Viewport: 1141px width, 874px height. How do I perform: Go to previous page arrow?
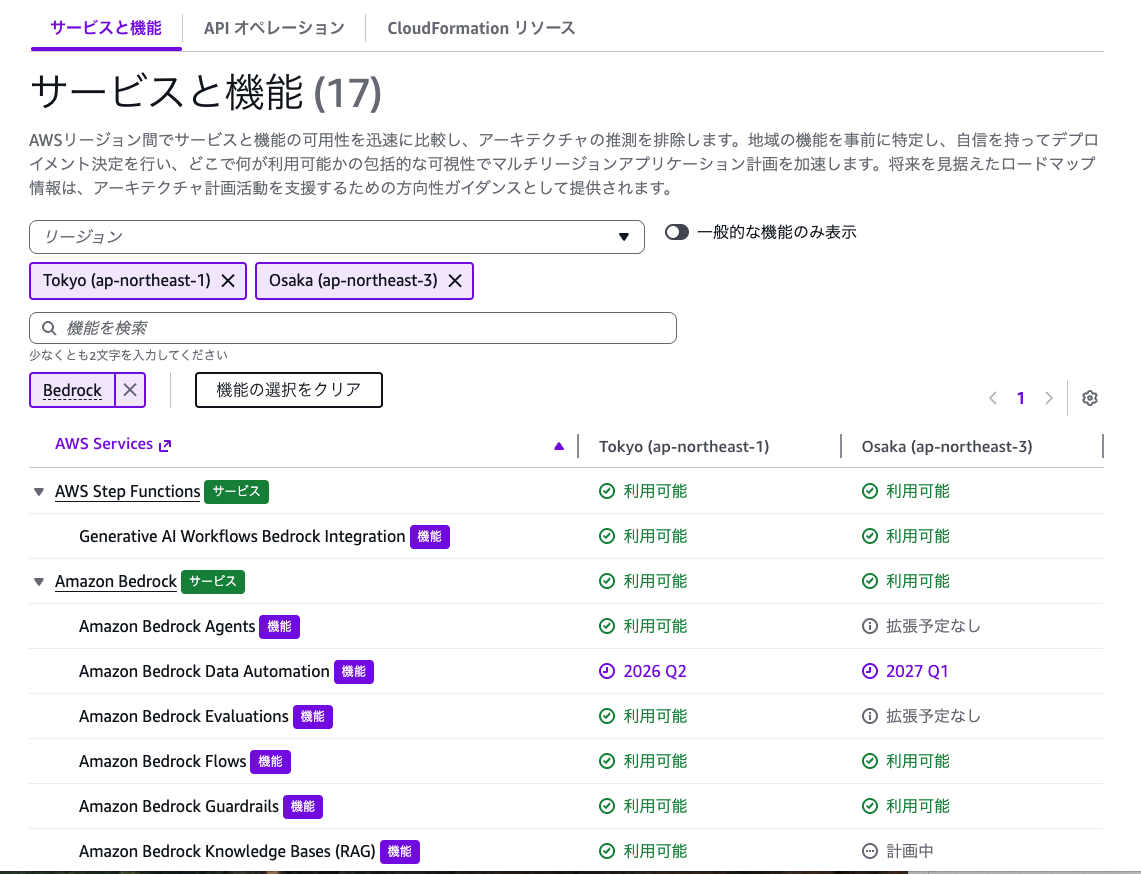(993, 398)
